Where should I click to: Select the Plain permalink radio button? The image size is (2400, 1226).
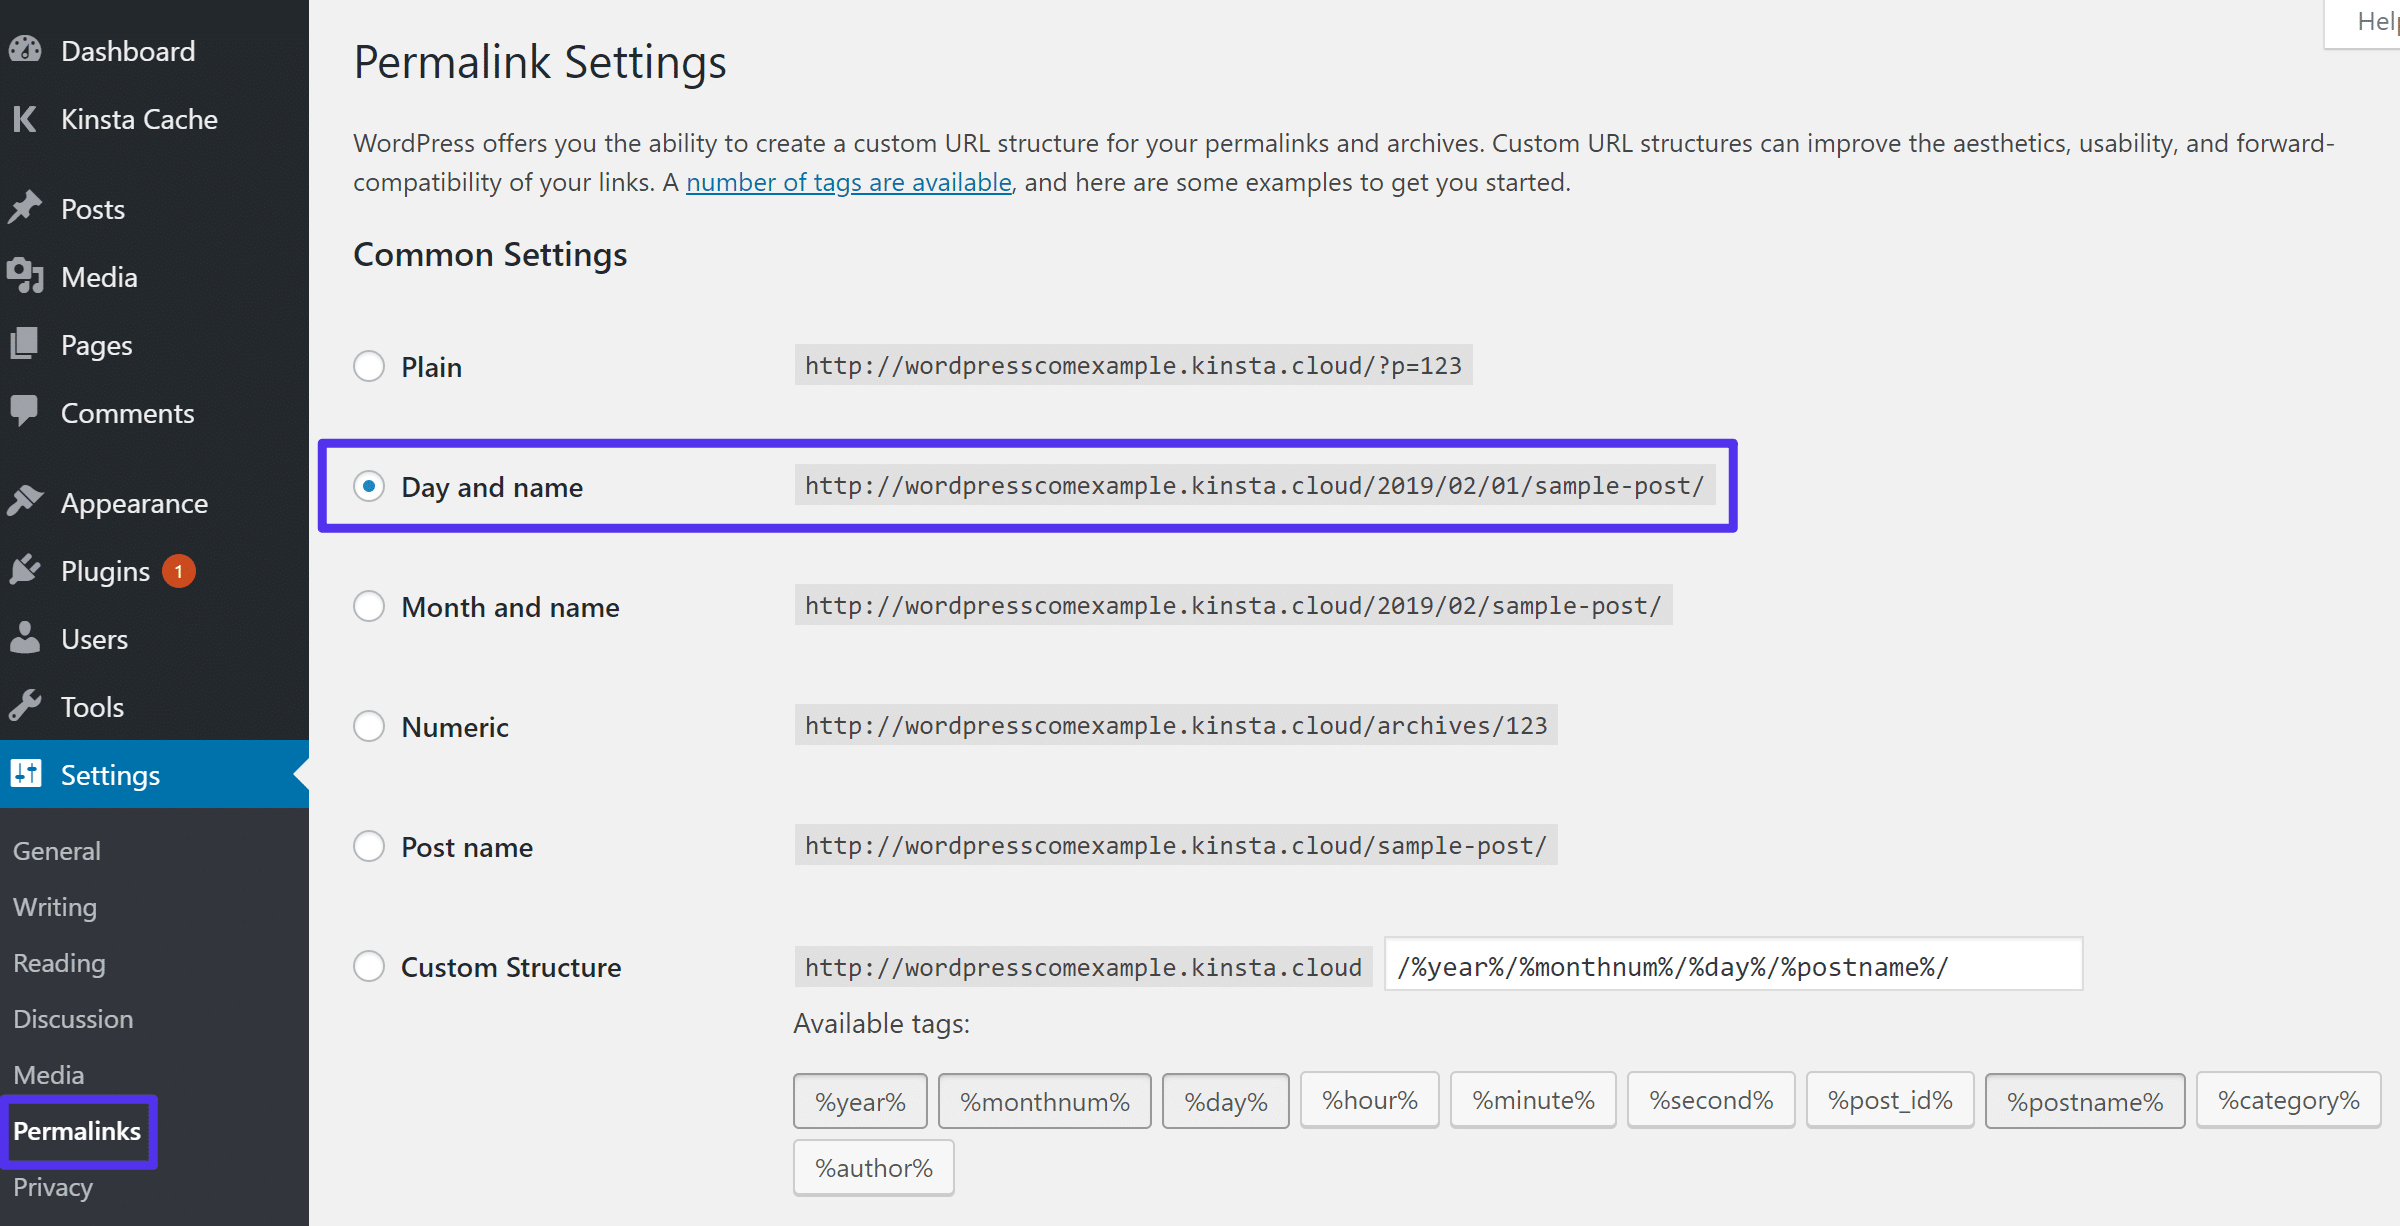(369, 366)
